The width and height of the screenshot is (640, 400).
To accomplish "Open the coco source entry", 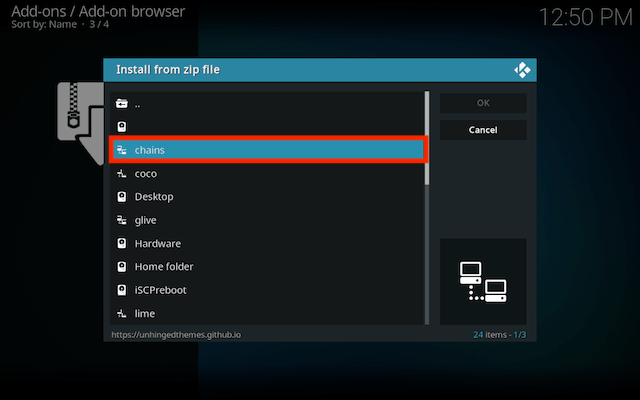I will click(267, 173).
